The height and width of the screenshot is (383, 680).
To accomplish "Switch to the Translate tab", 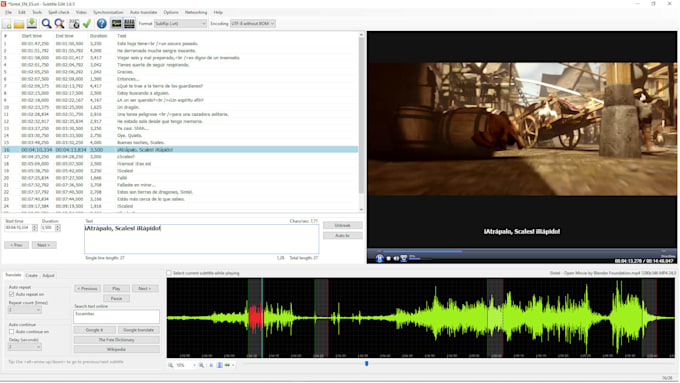I will 13,275.
